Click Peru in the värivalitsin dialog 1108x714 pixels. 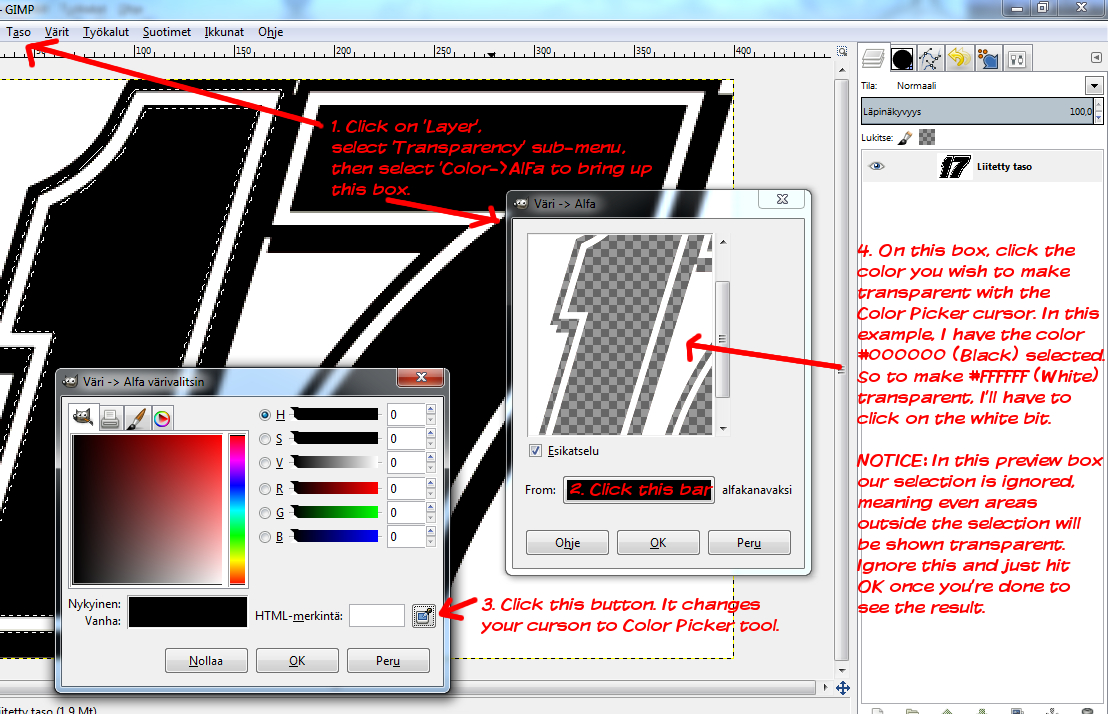click(388, 661)
